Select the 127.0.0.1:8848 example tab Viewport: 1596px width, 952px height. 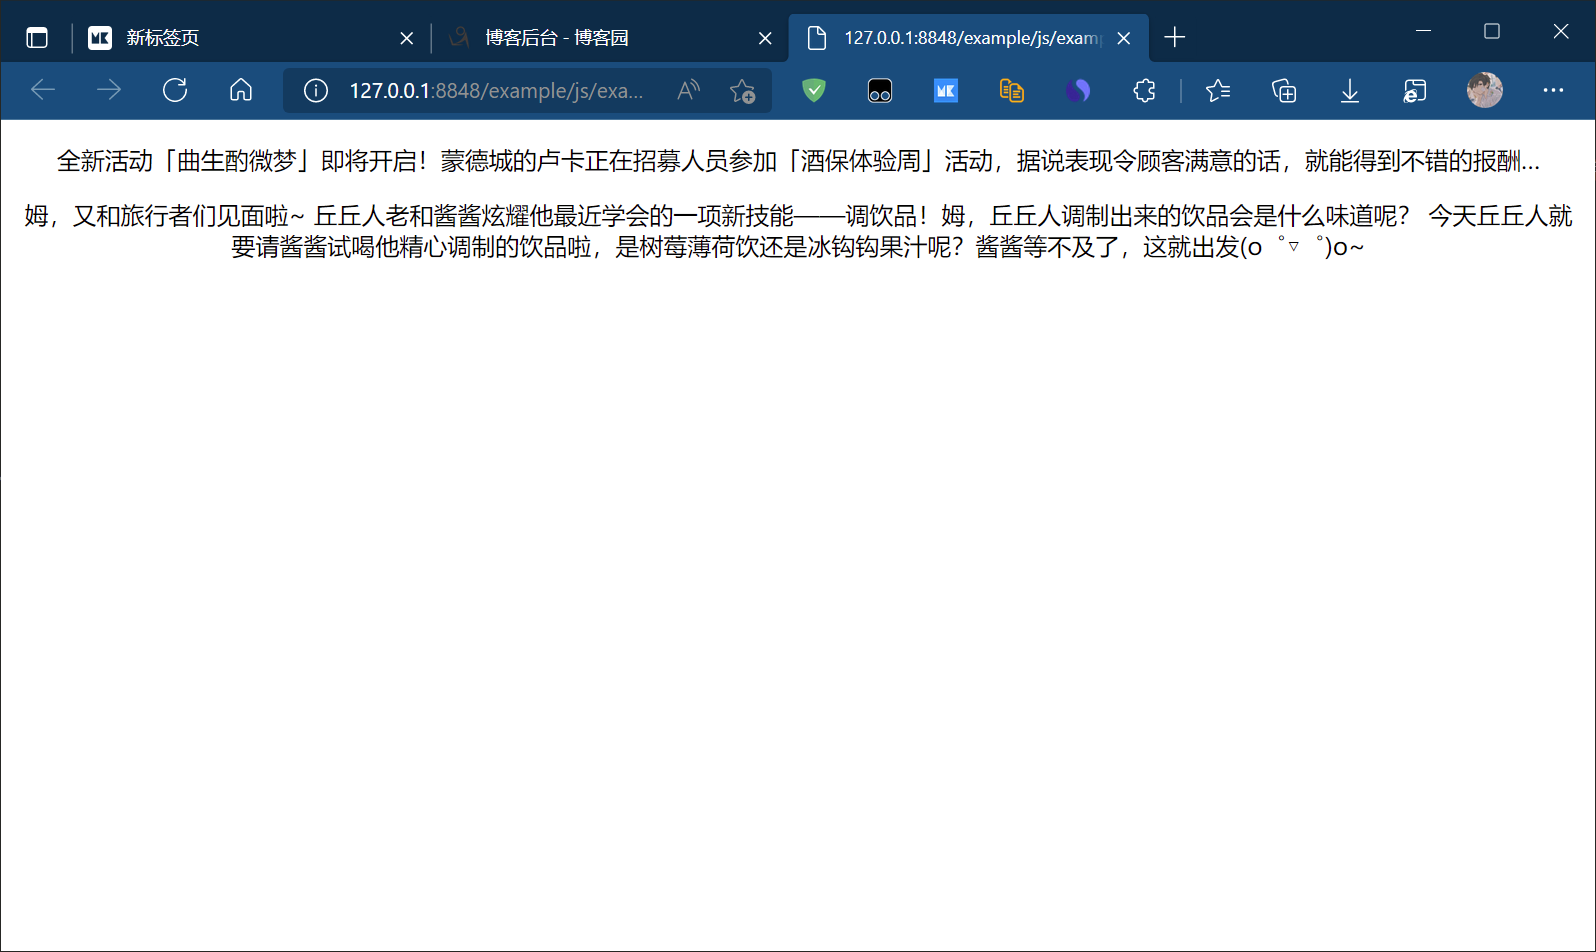(x=968, y=38)
